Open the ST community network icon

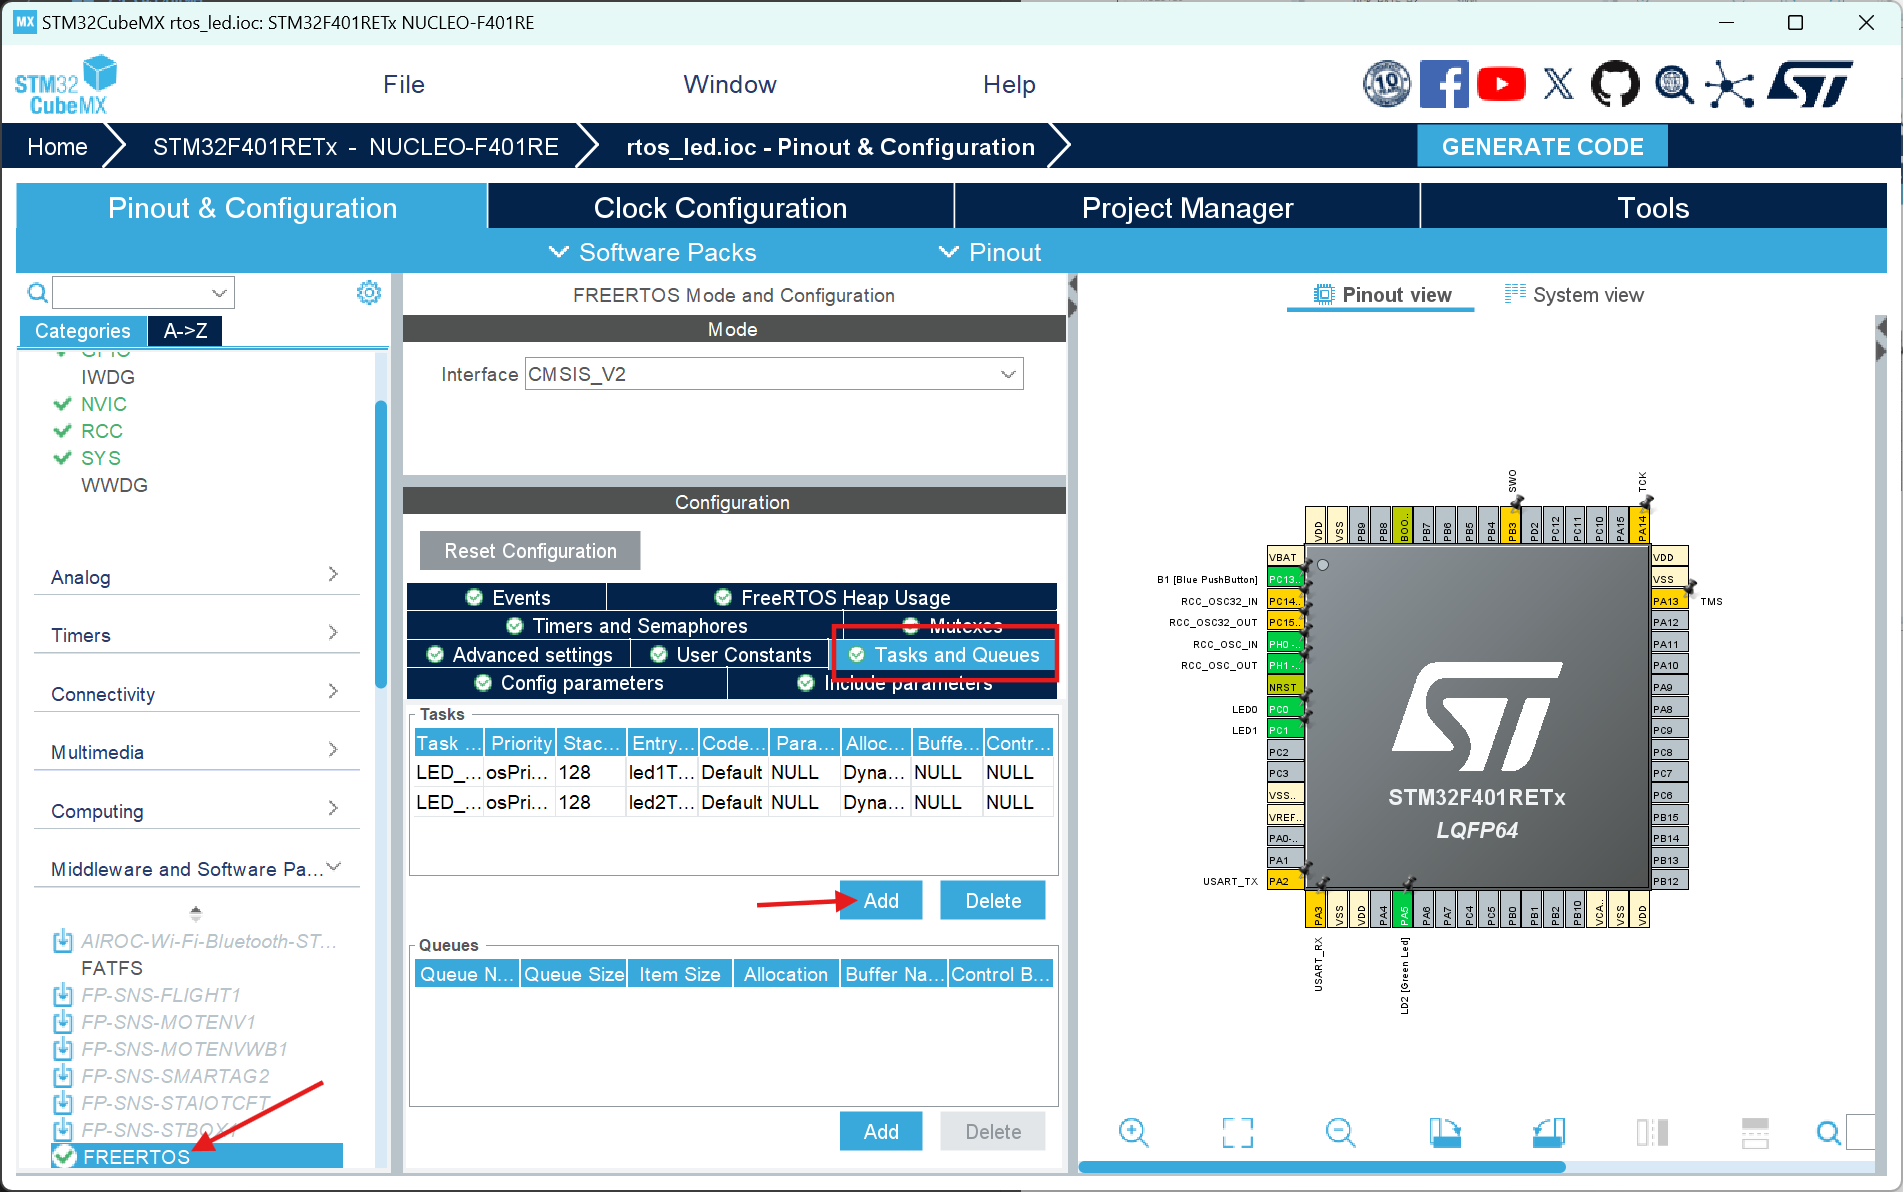1730,85
